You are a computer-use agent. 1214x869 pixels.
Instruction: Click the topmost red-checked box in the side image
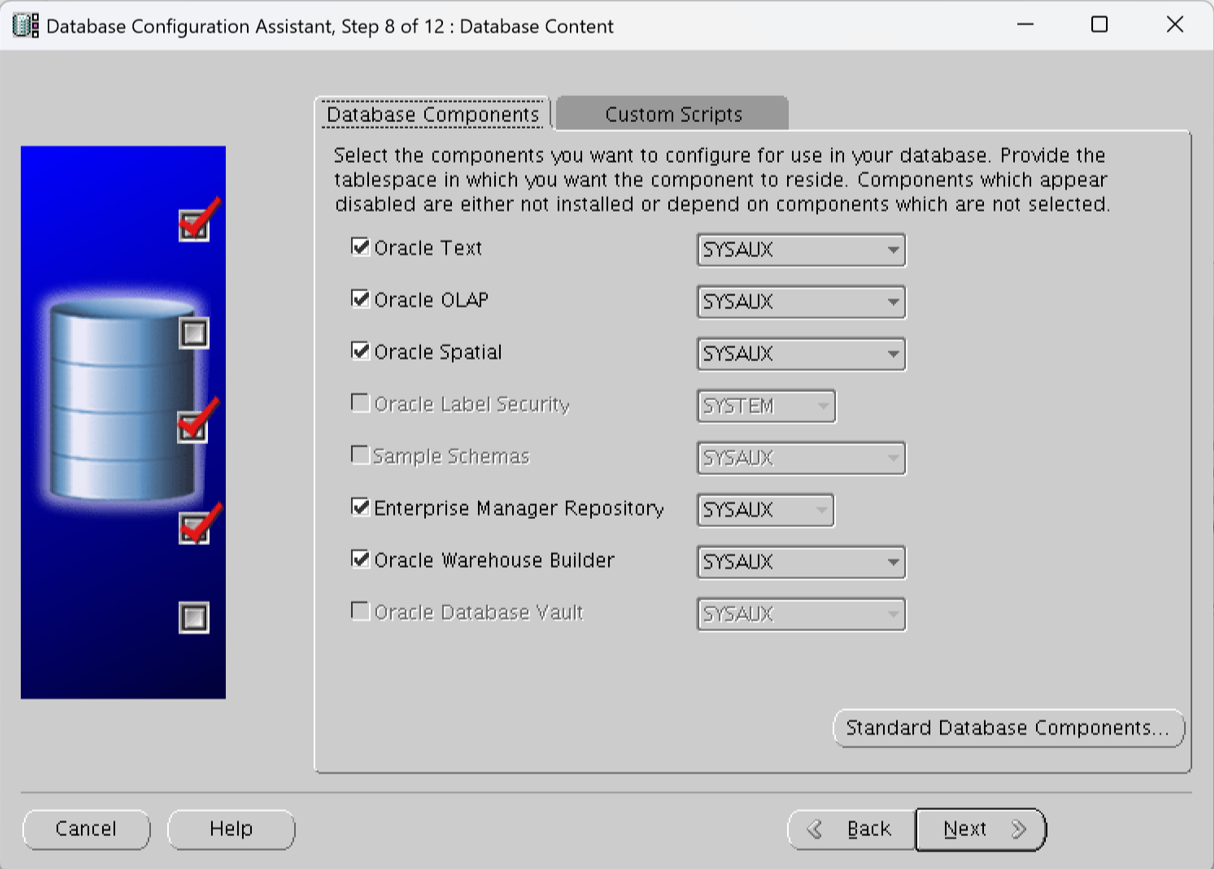[197, 221]
